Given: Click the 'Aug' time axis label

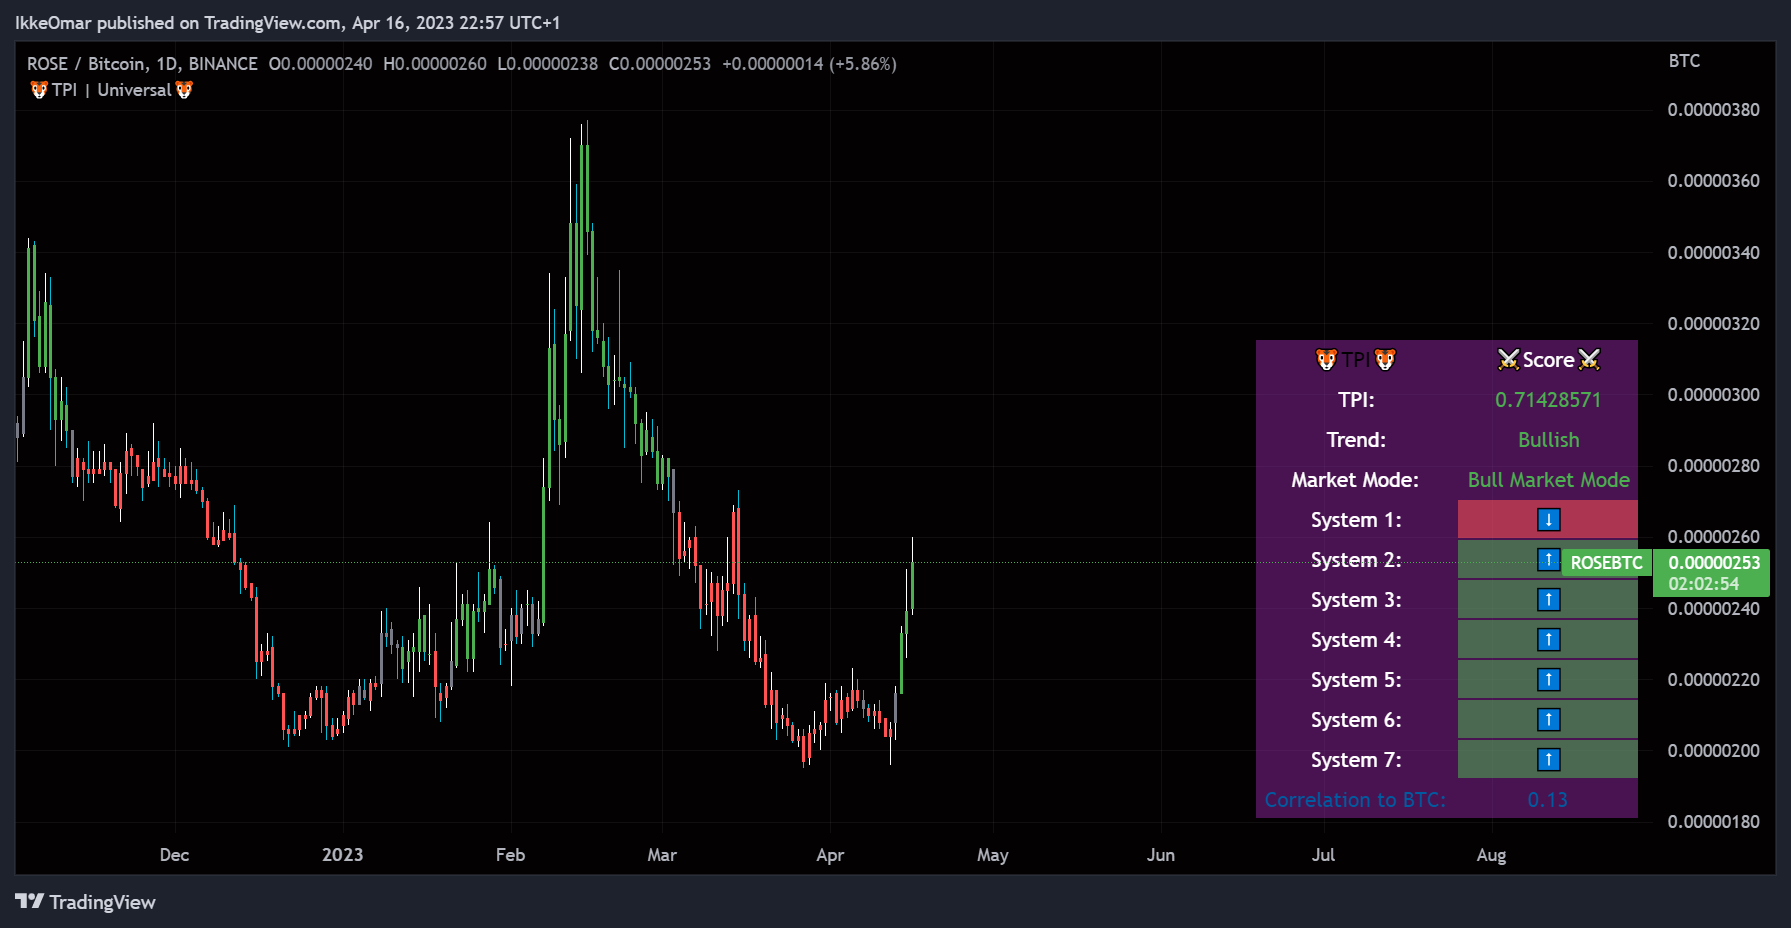Looking at the screenshot, I should coord(1491,855).
